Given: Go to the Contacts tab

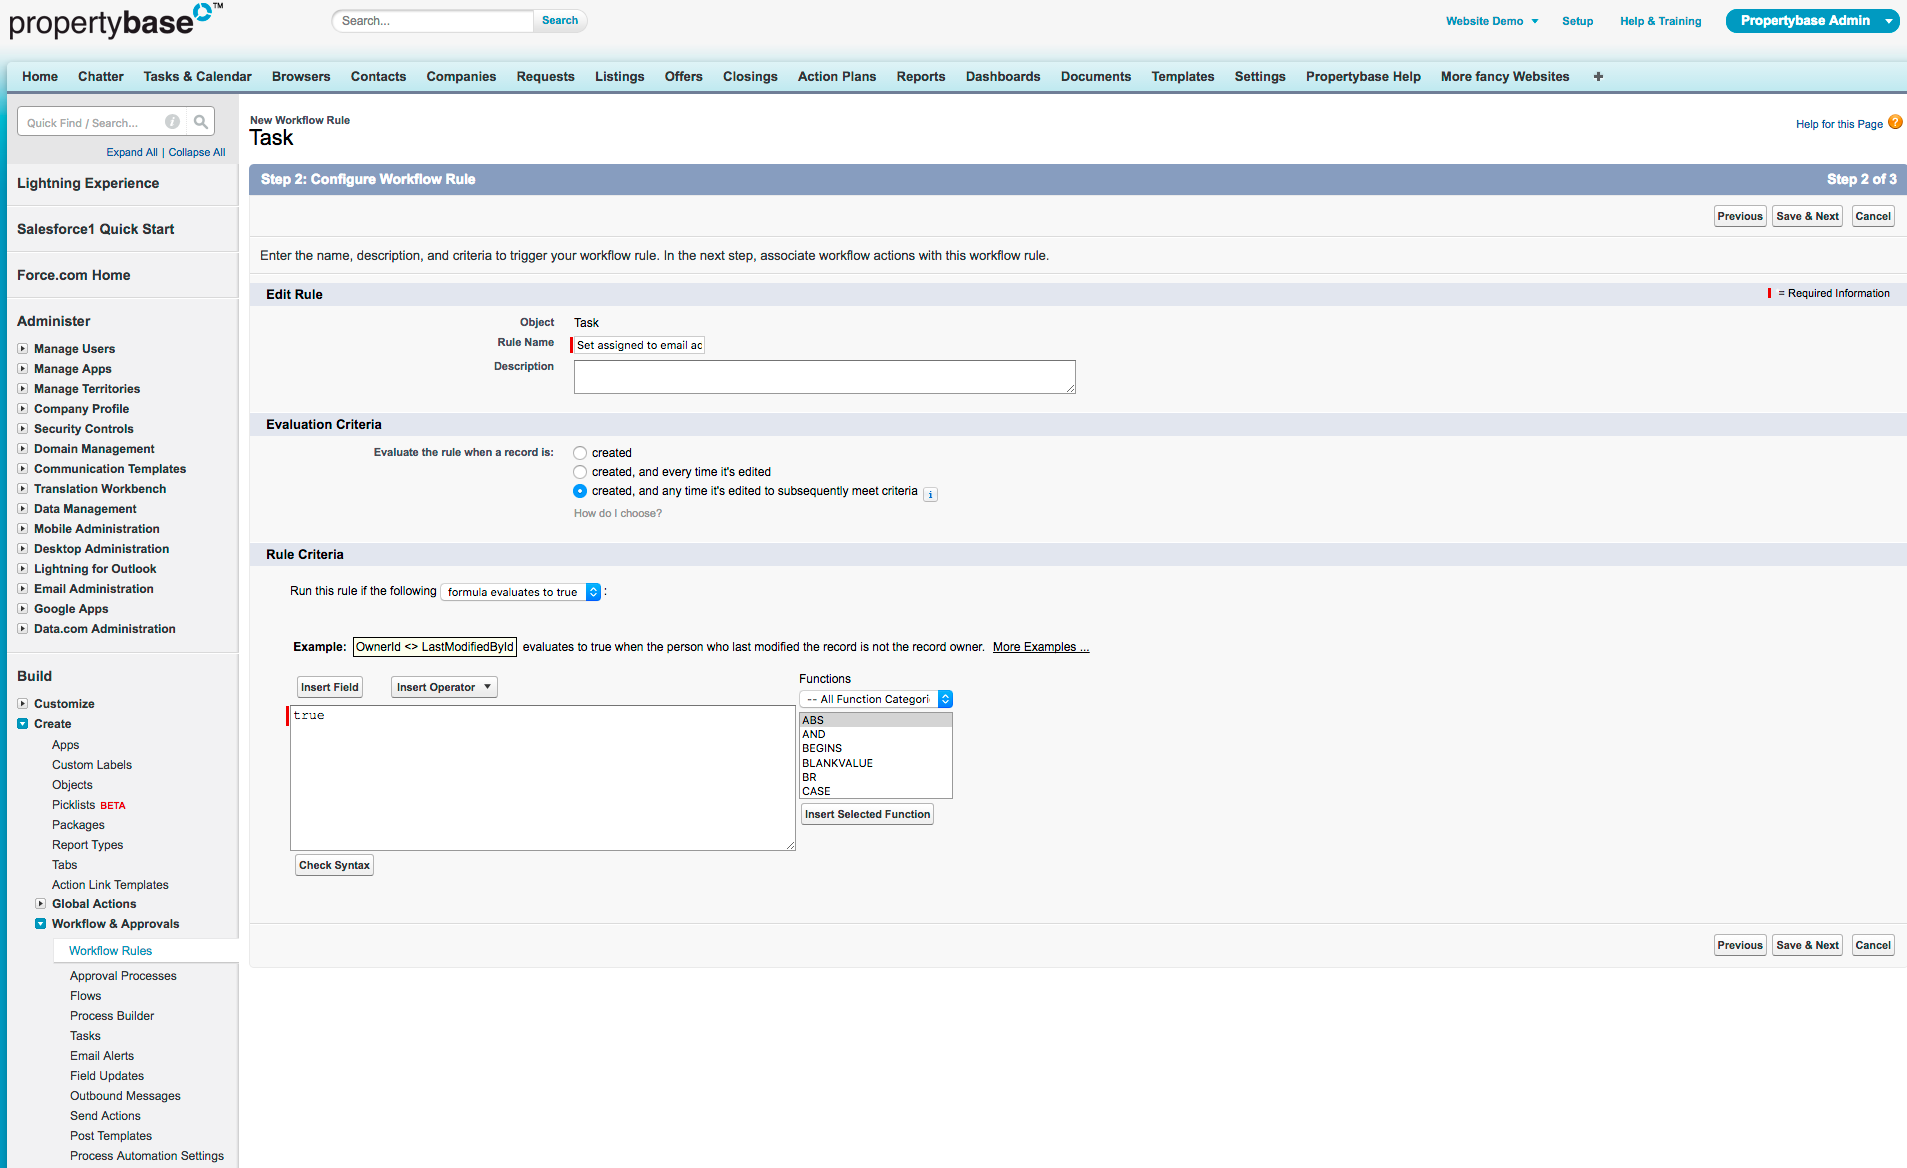Looking at the screenshot, I should click(378, 76).
